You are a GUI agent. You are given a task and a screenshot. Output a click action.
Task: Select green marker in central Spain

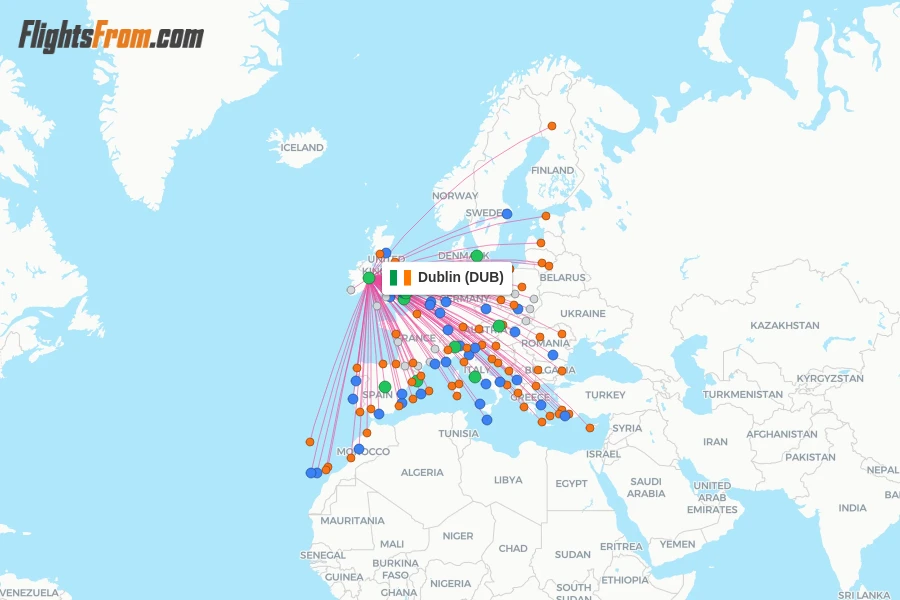pos(385,387)
